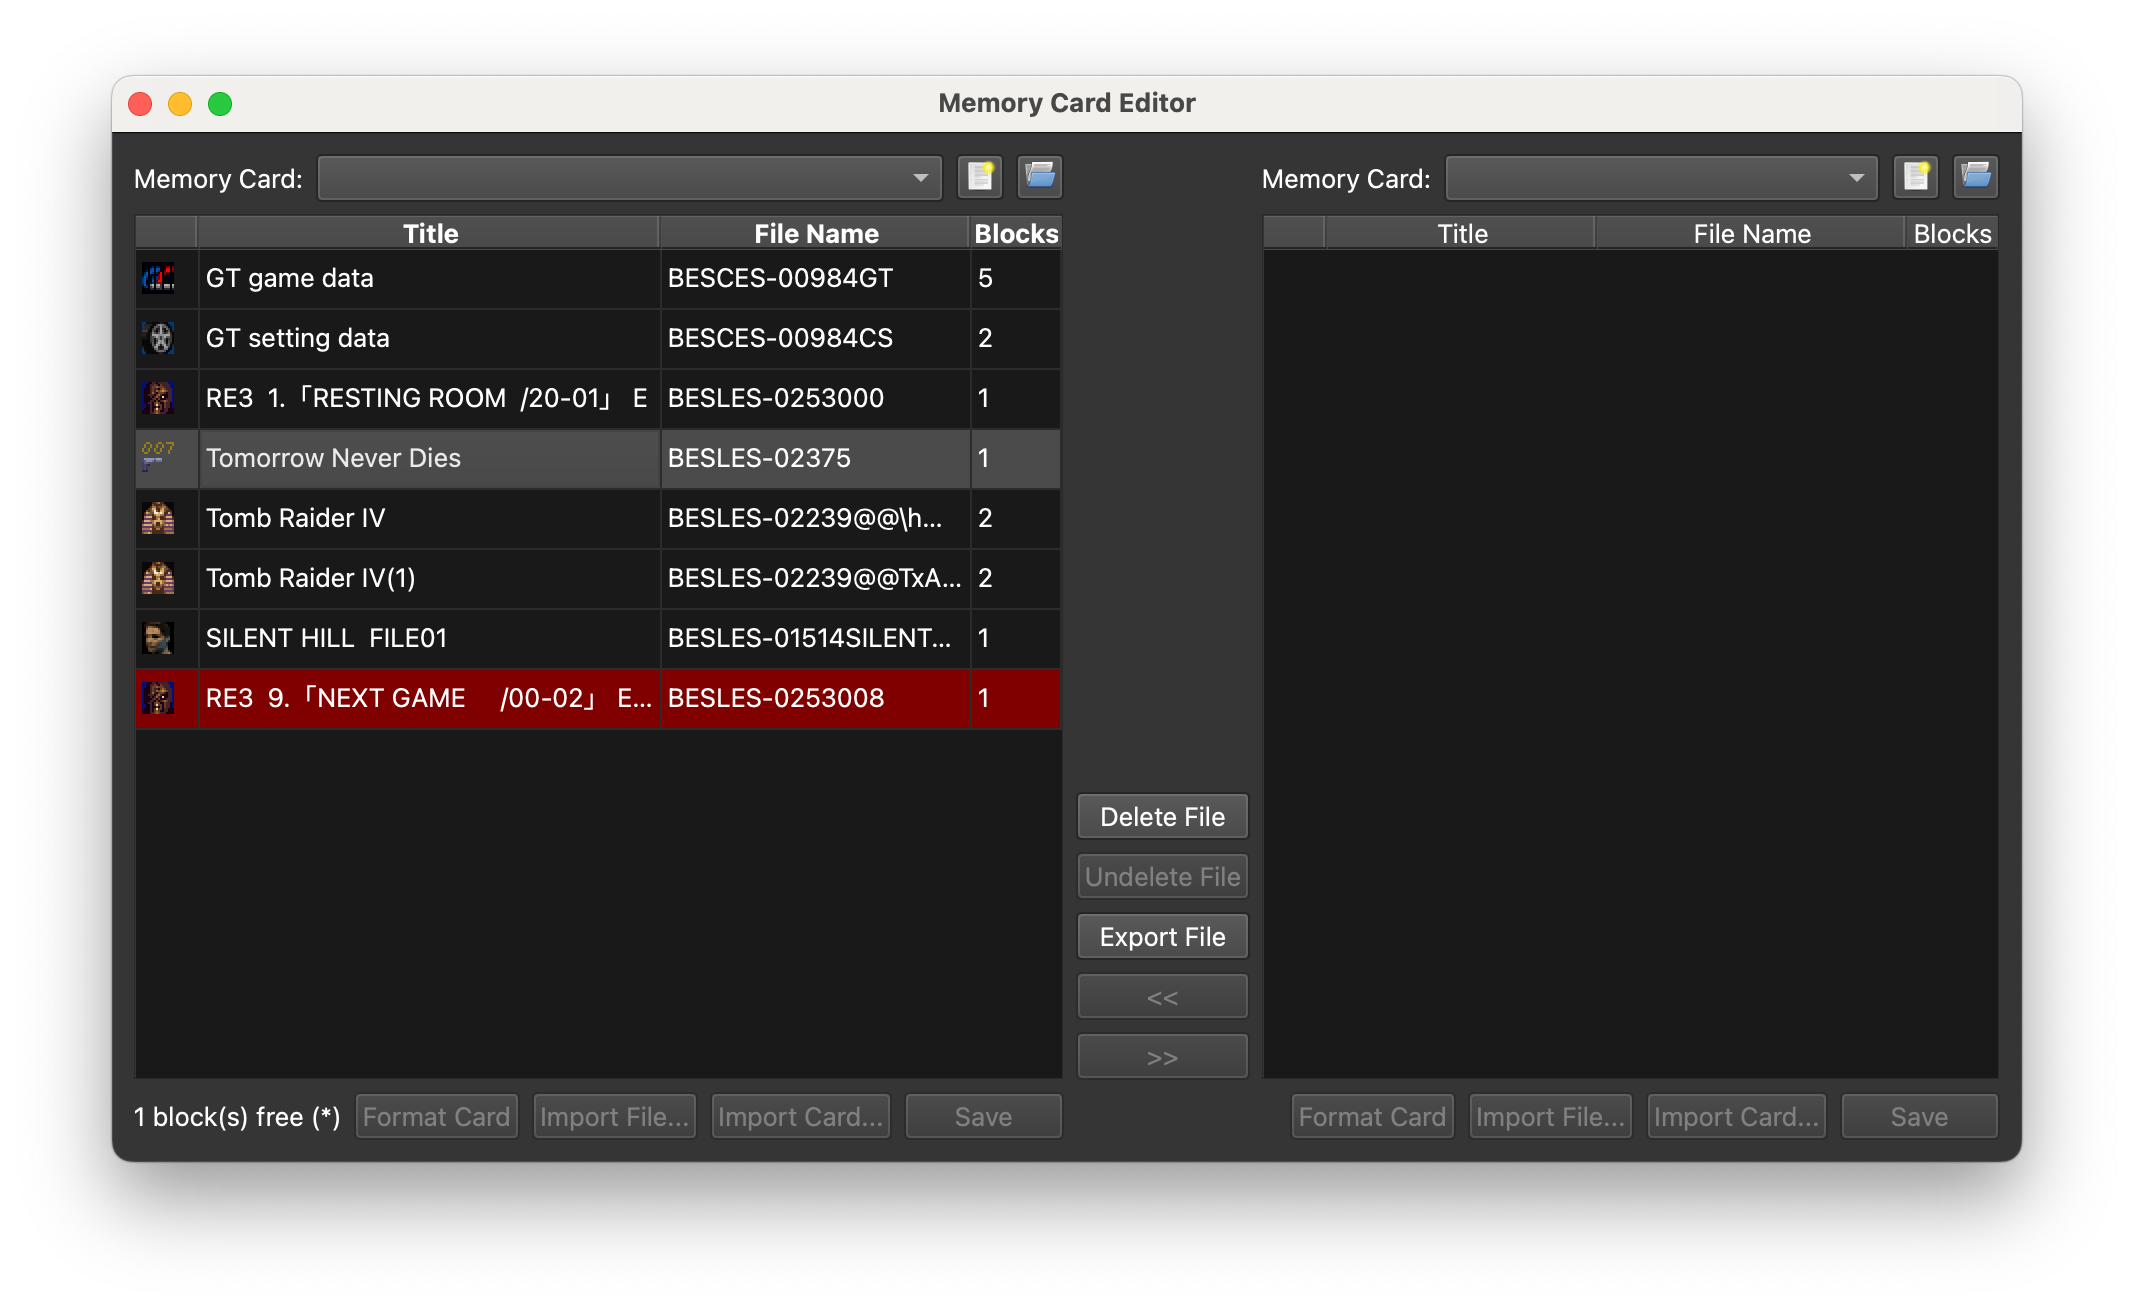Click file name BESLES-02239@@TxA...
Viewport: 2134px width, 1310px height.
[814, 578]
